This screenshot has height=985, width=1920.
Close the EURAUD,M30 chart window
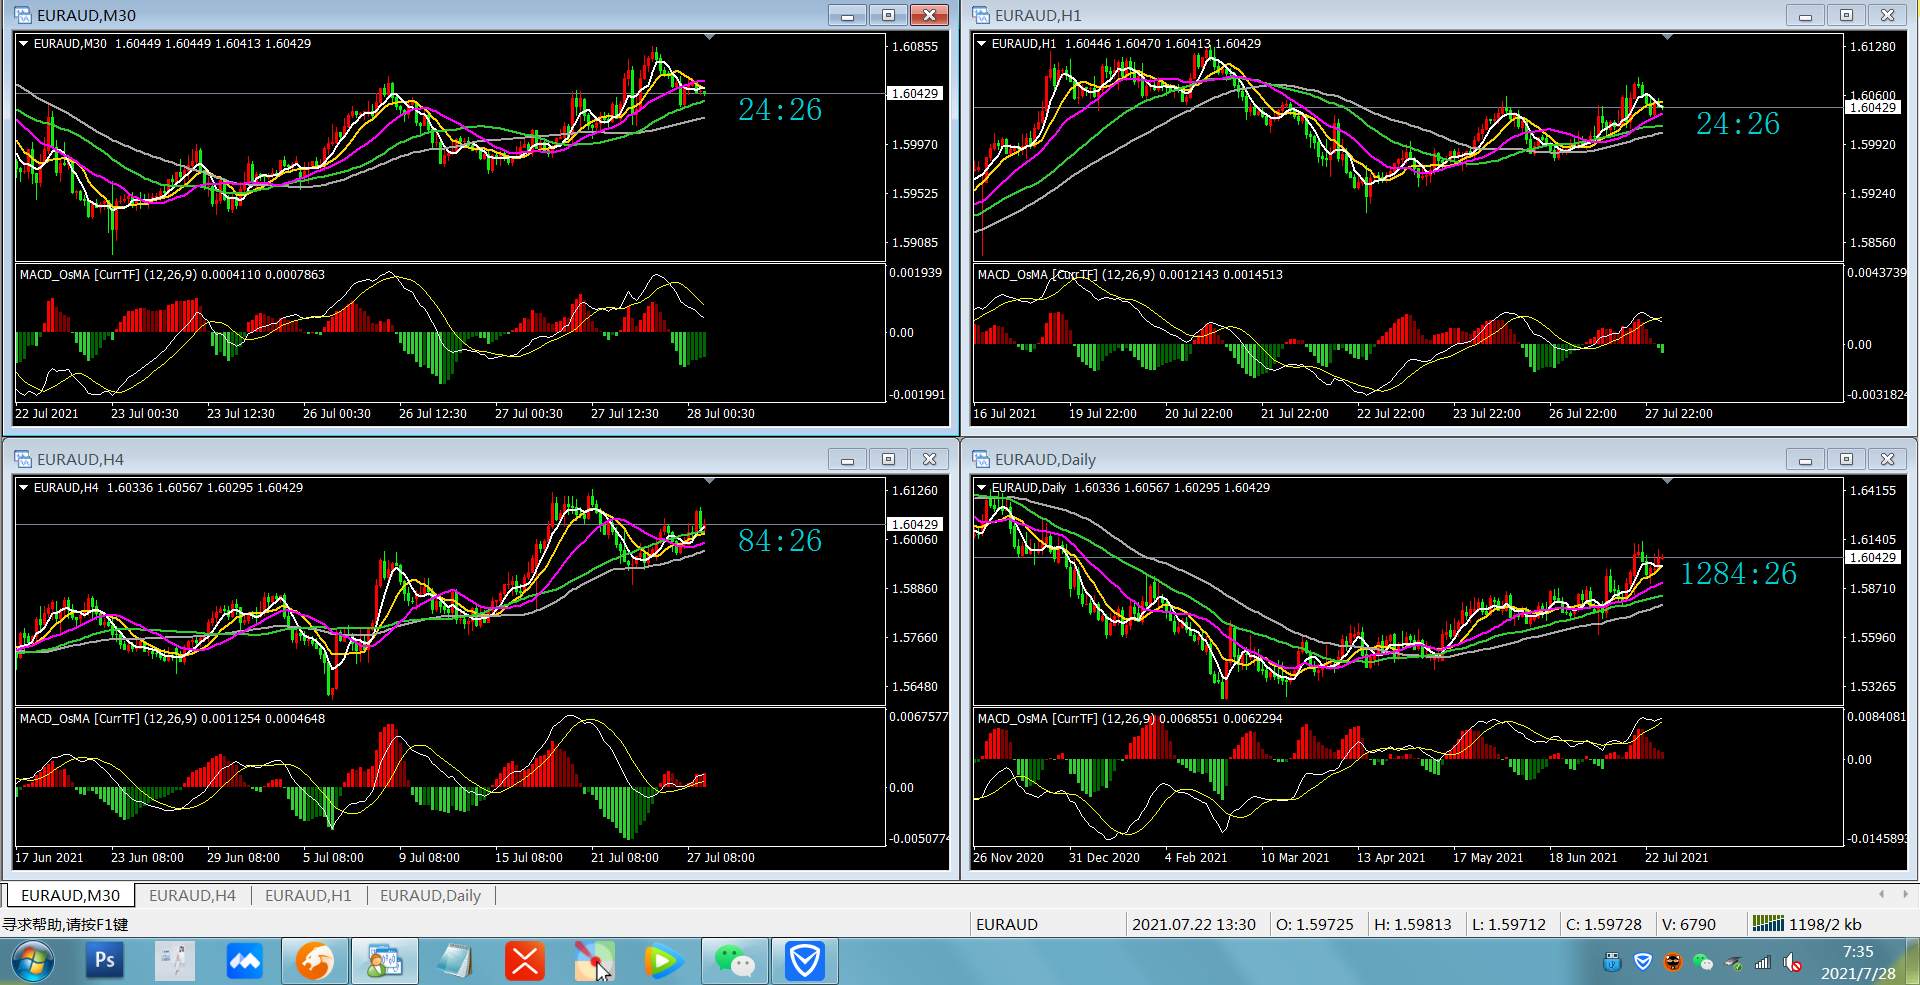929,15
